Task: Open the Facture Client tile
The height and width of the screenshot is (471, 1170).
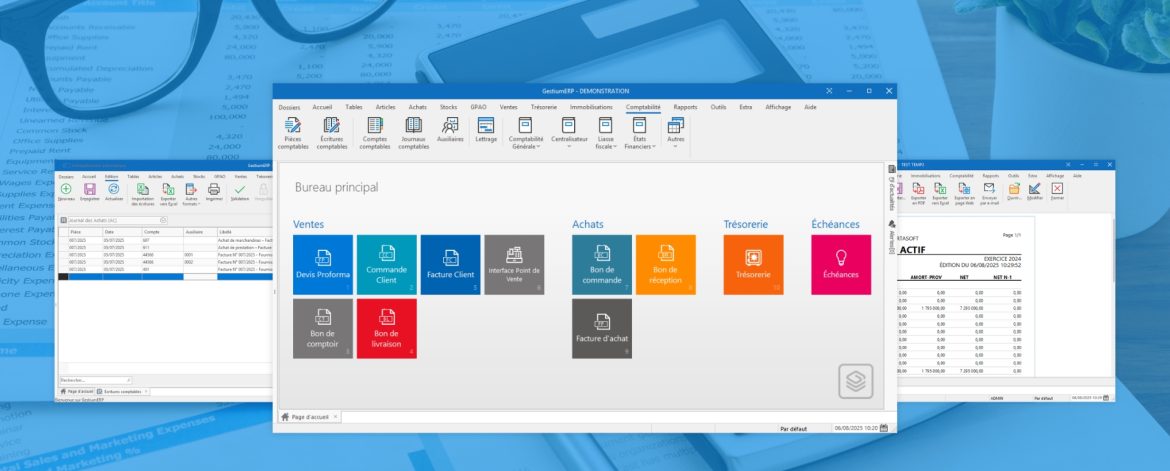Action: (450, 264)
